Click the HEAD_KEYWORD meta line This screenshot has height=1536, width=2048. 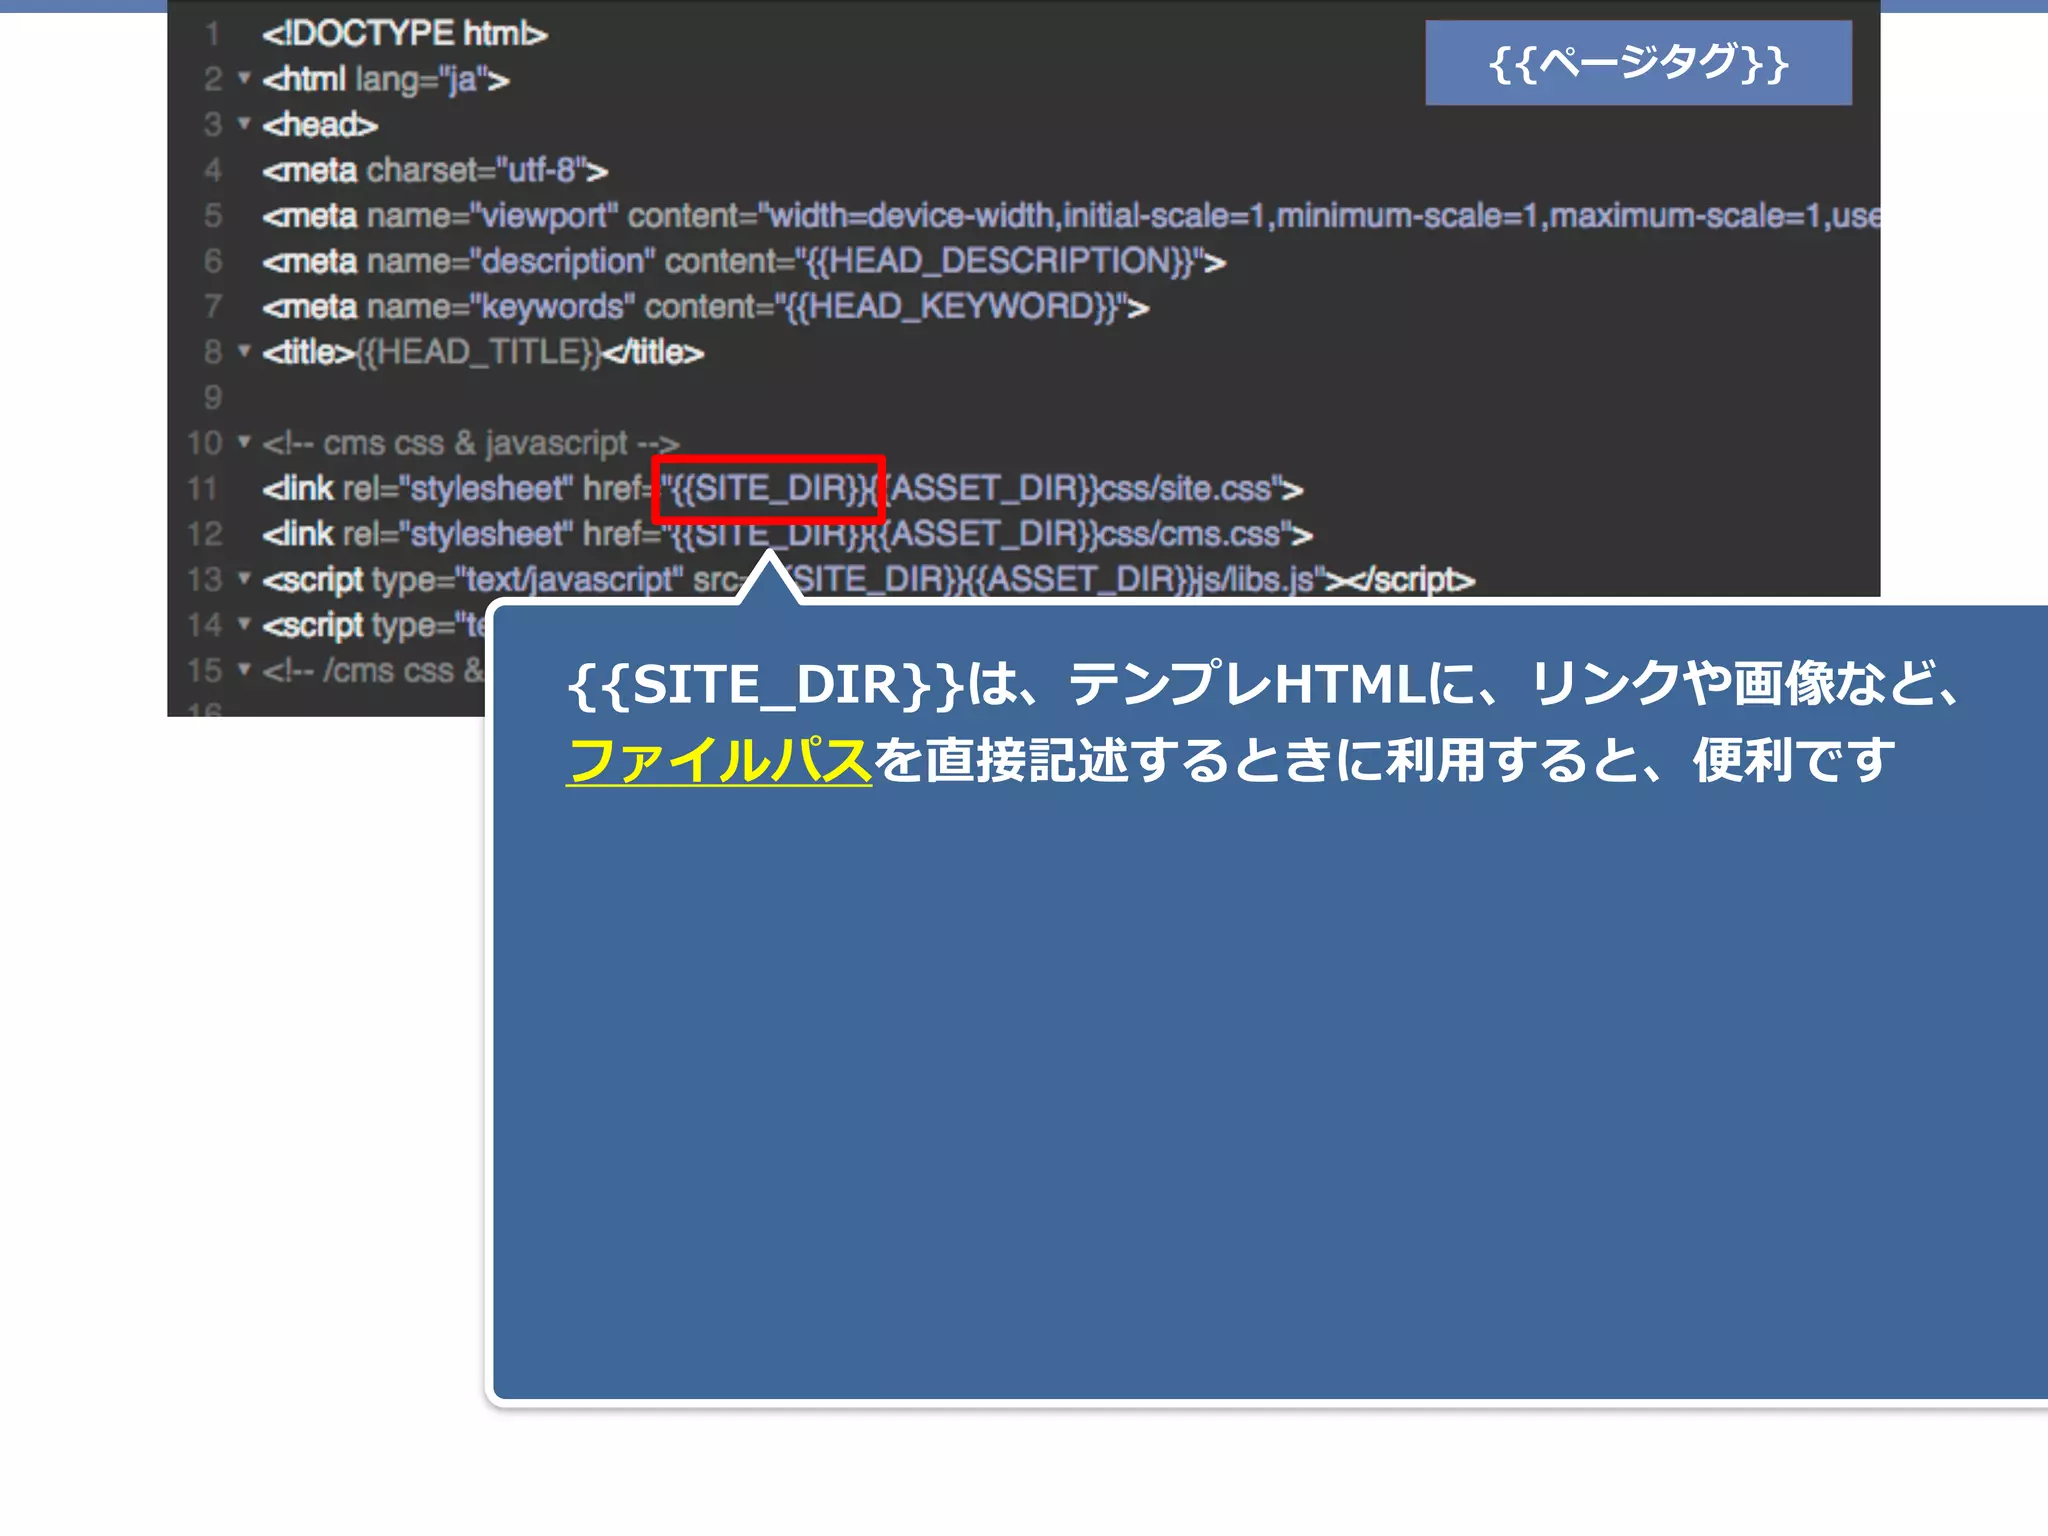pos(706,307)
